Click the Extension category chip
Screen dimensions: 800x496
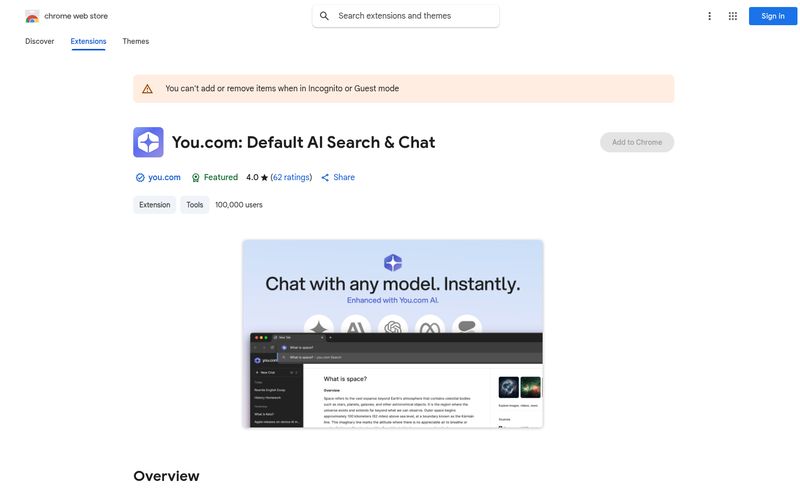155,205
